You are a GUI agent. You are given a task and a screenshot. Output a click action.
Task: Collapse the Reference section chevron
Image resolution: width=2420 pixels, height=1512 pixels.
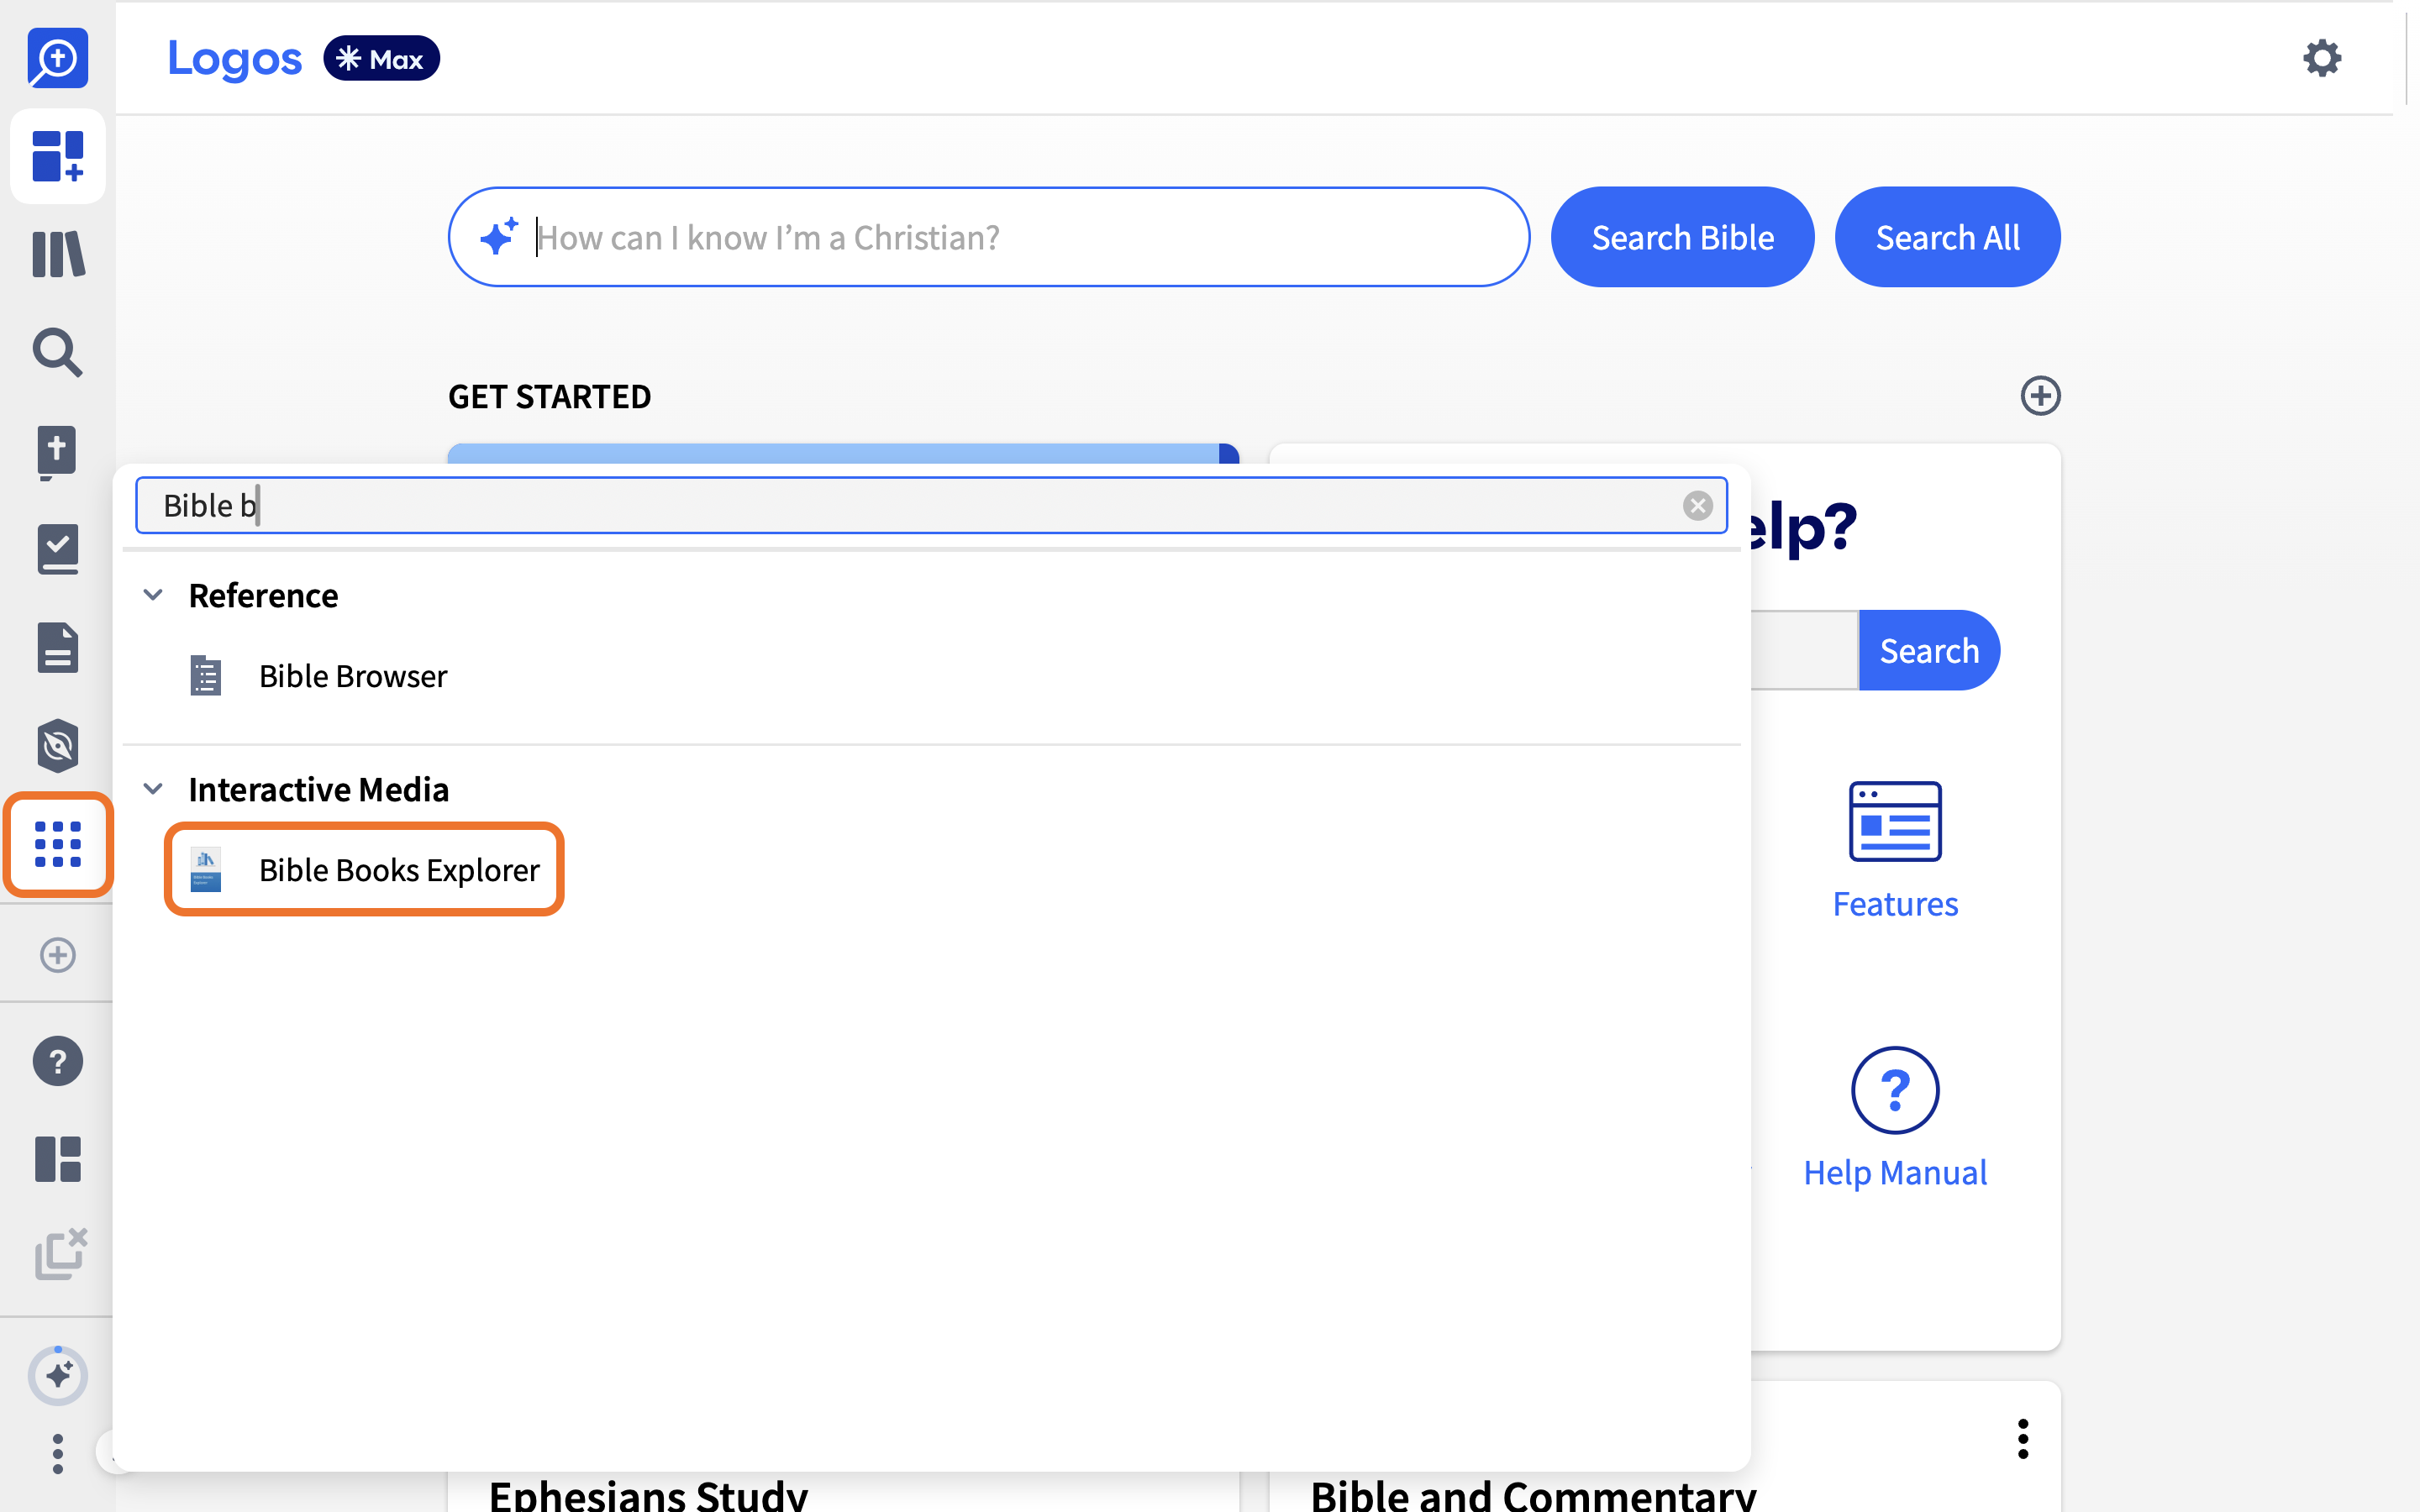(x=153, y=595)
